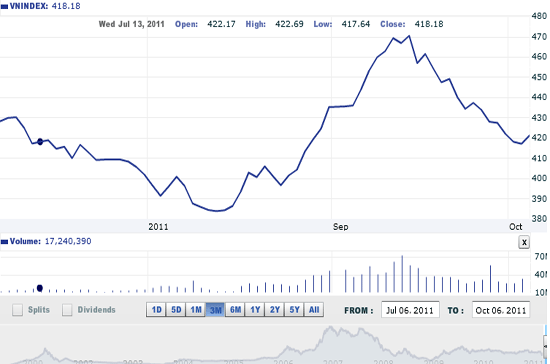Click the Wed Jul 13, 2011 date text
Image resolution: width=550 pixels, height=364 pixels.
point(132,24)
